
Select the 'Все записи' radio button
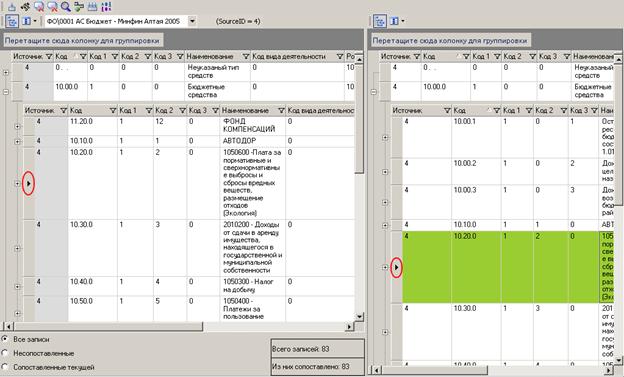pos(5,339)
